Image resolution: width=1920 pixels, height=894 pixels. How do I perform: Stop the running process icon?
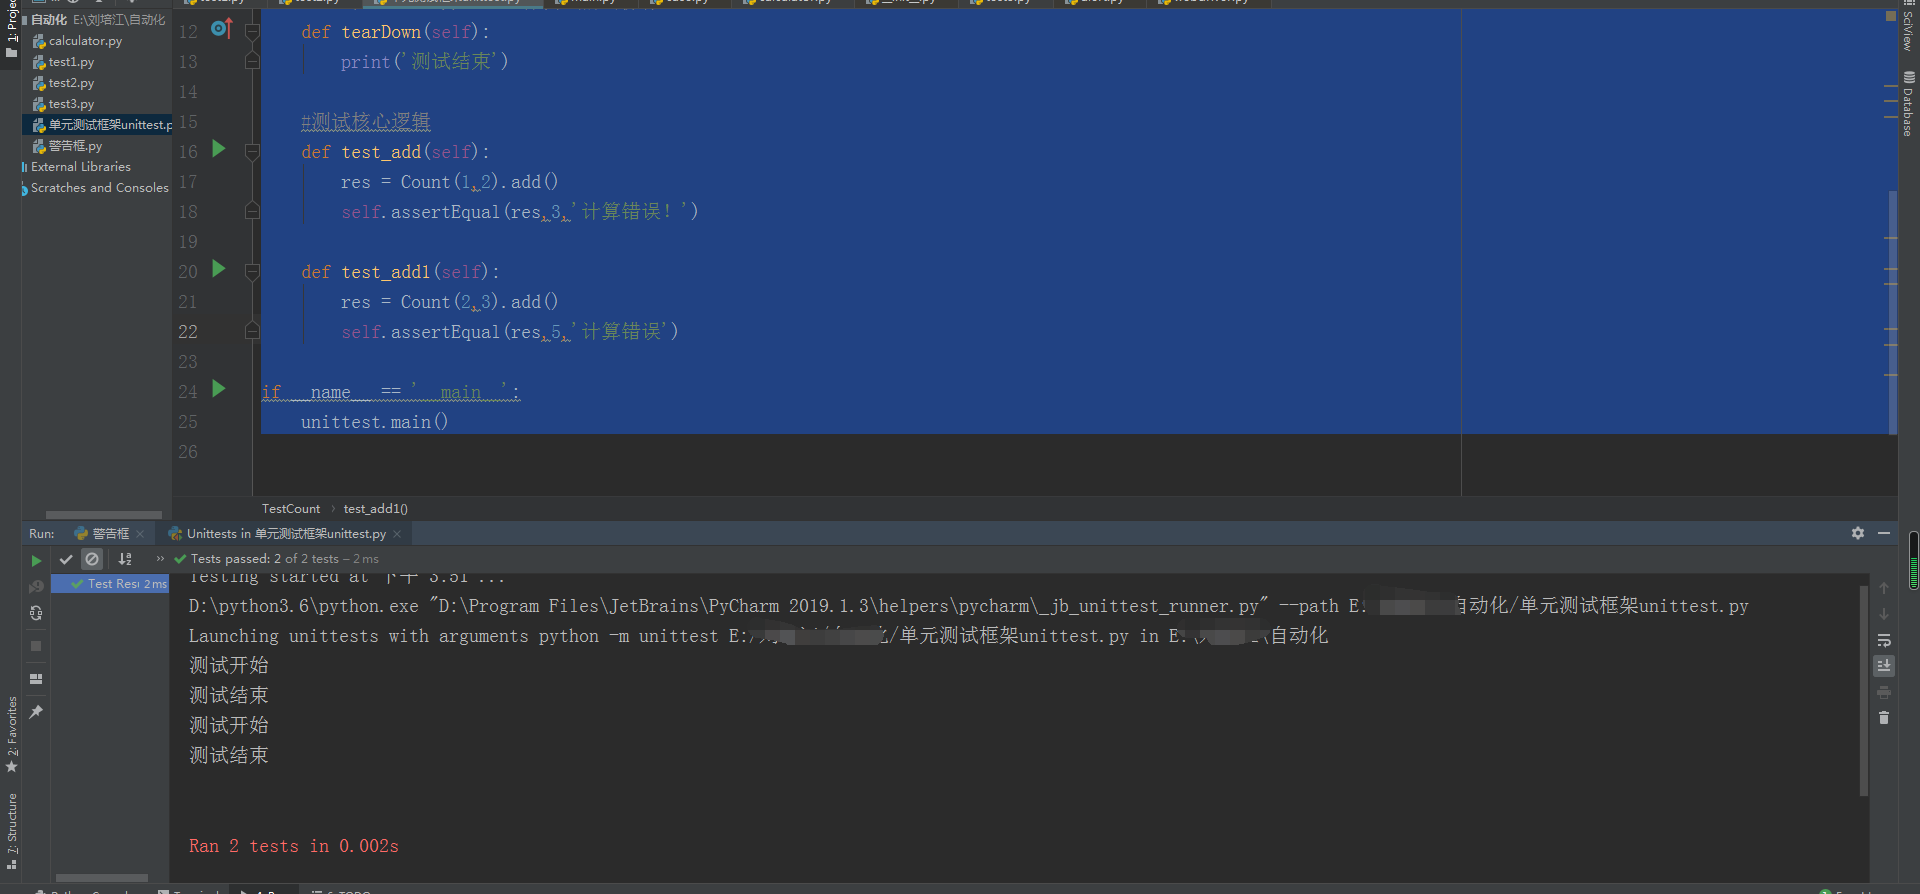coord(36,646)
